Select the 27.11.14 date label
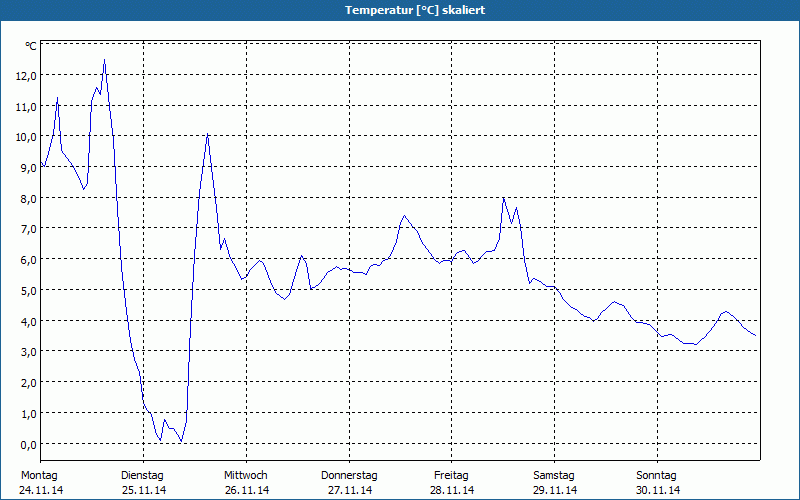 click(350, 490)
